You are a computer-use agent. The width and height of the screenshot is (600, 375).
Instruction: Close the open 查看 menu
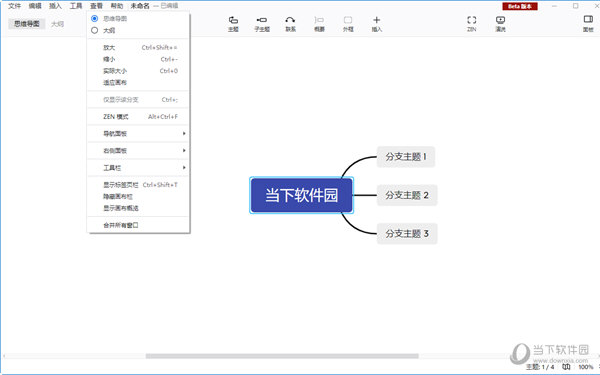tap(96, 6)
